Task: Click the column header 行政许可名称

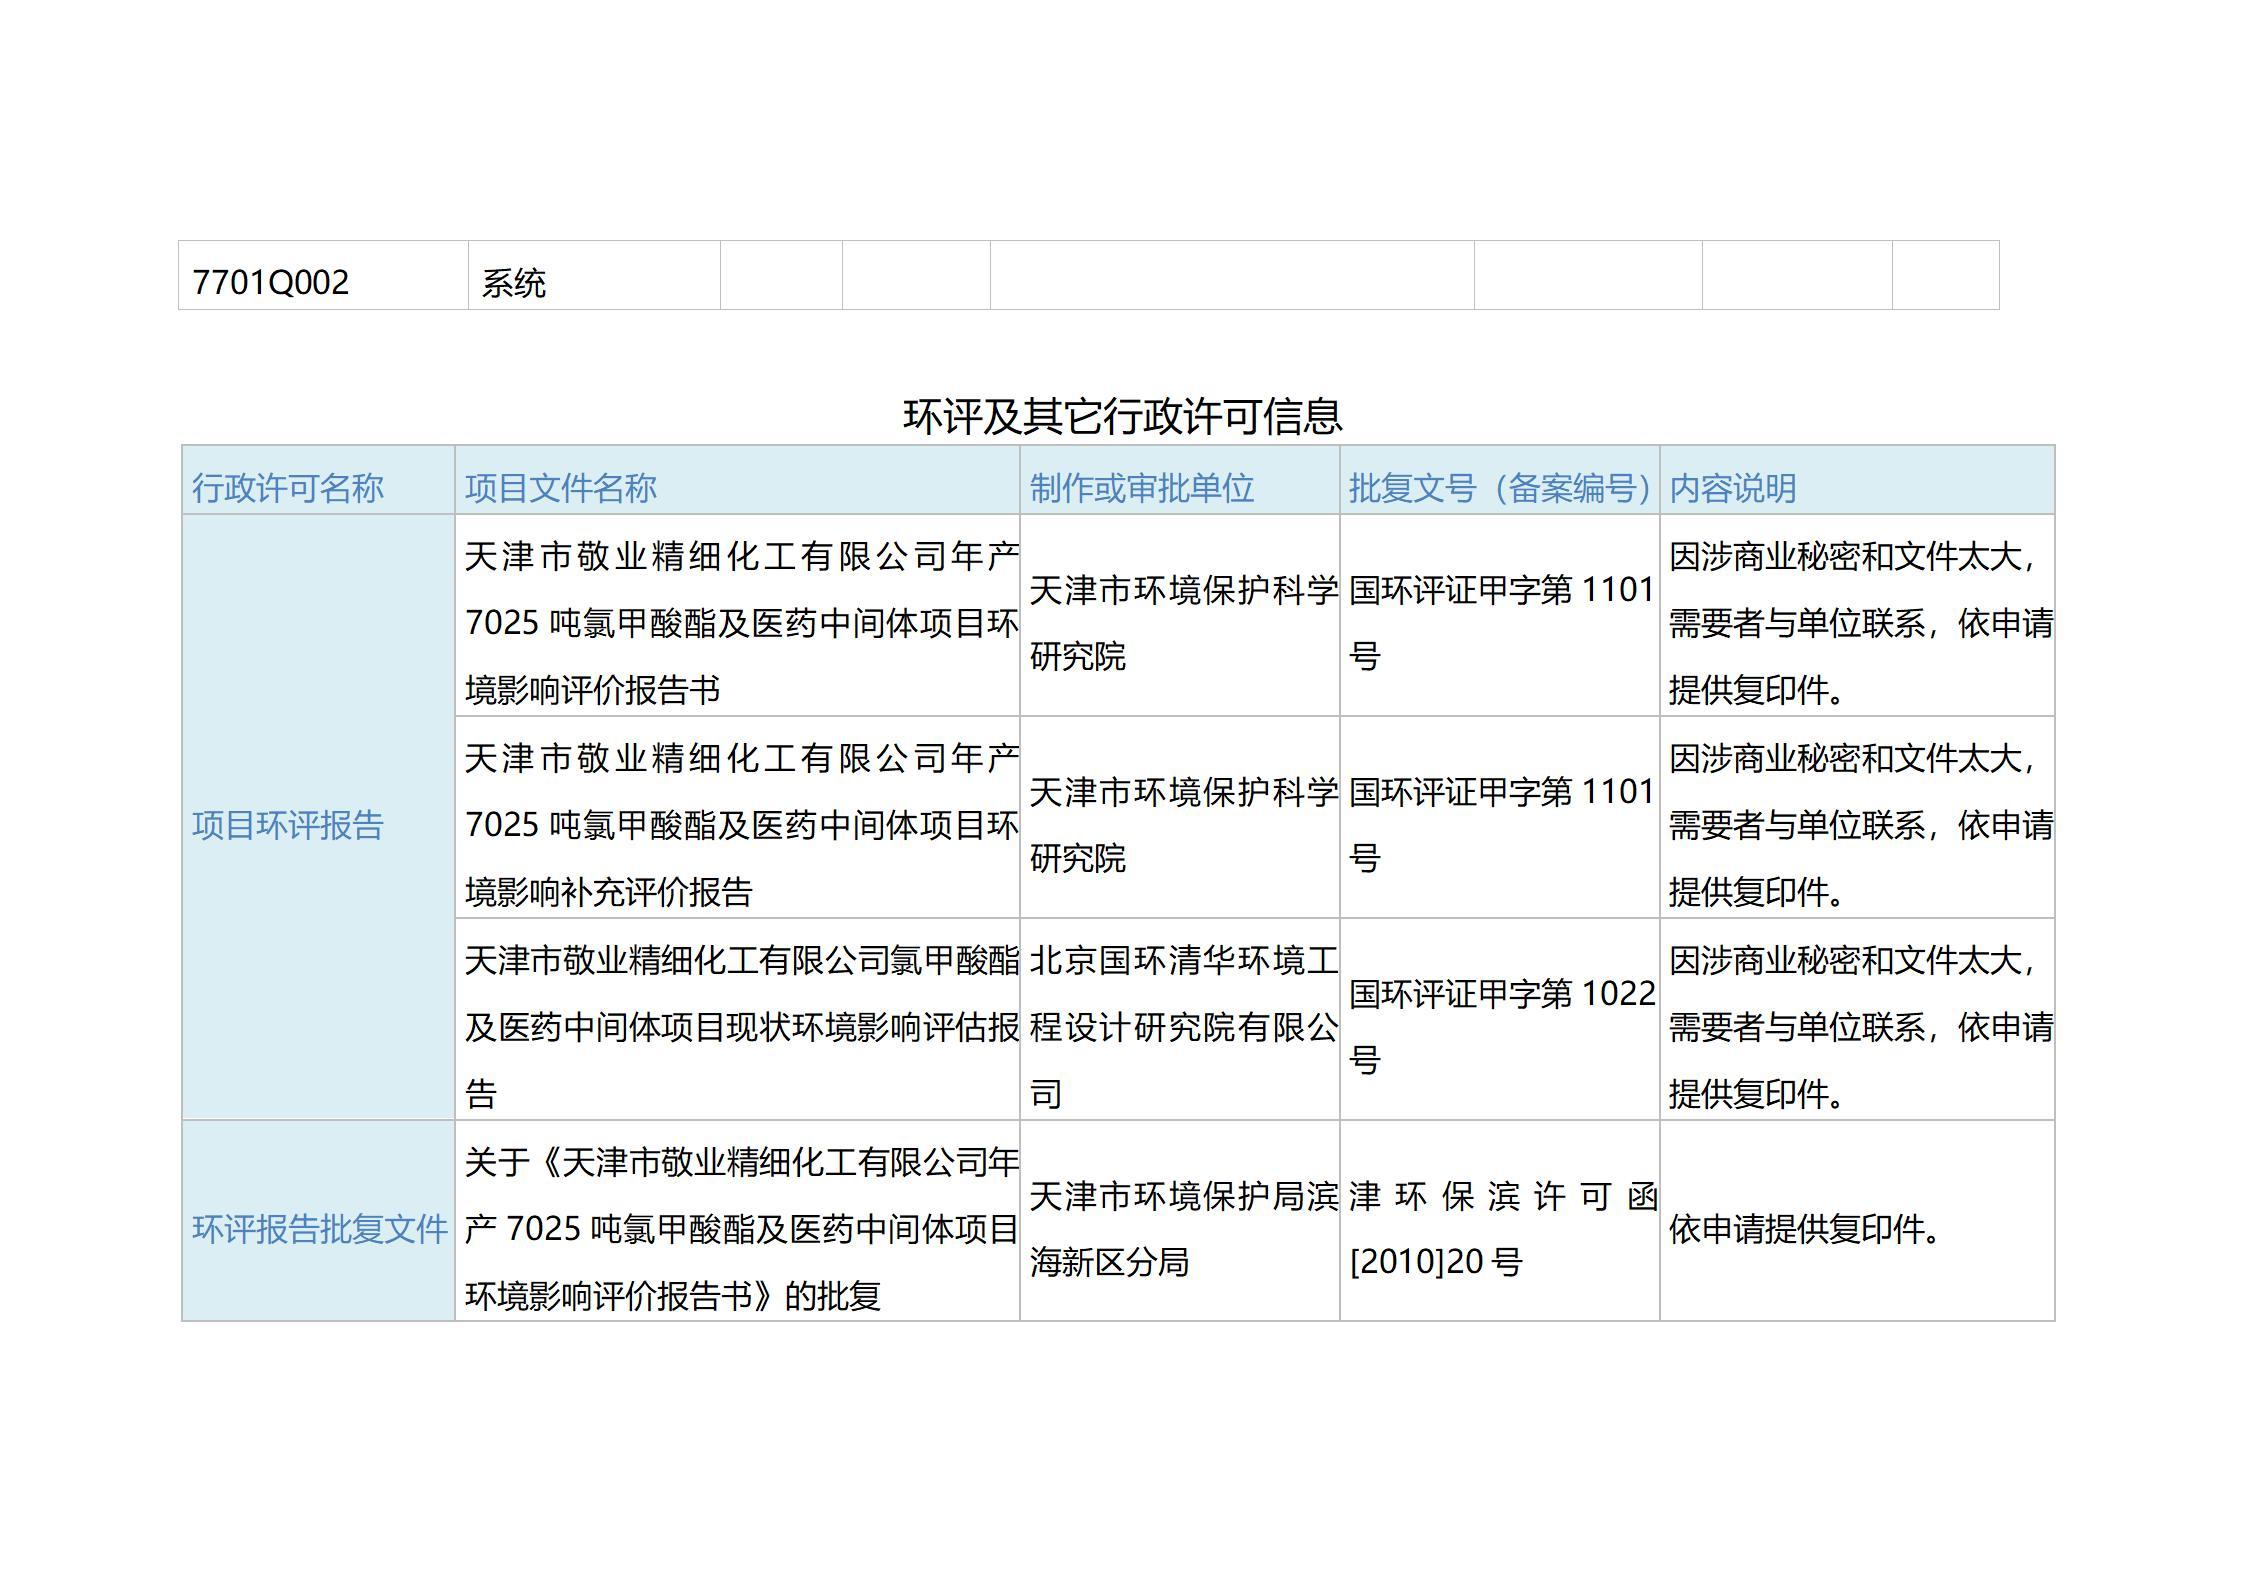Action: pos(288,488)
